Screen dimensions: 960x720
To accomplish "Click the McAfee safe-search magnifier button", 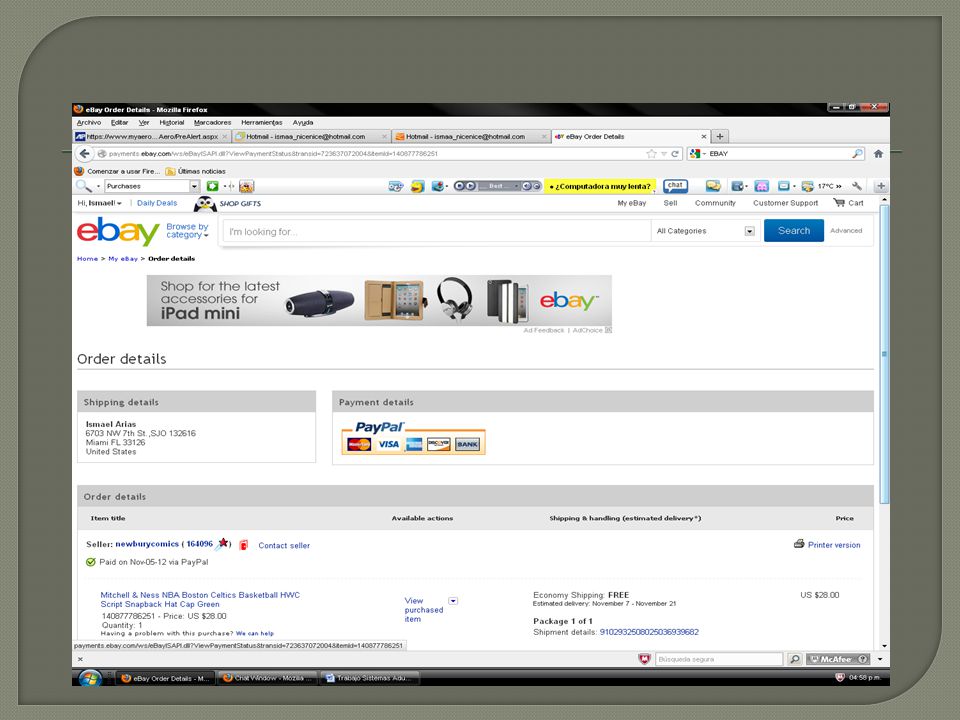I will 794,659.
